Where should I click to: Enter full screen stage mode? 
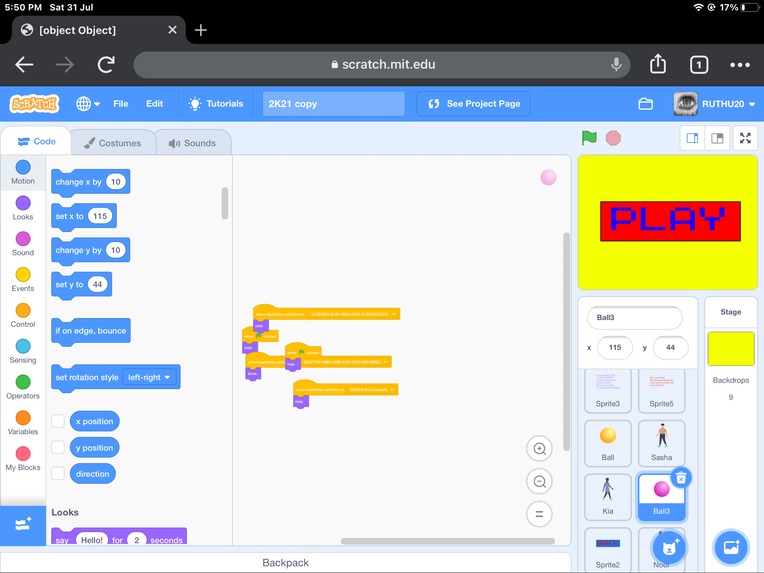[745, 138]
